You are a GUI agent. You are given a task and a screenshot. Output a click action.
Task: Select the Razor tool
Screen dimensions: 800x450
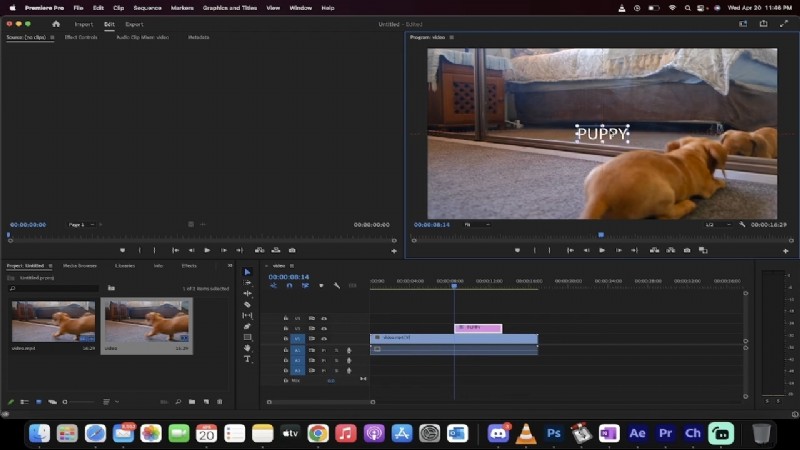click(247, 305)
